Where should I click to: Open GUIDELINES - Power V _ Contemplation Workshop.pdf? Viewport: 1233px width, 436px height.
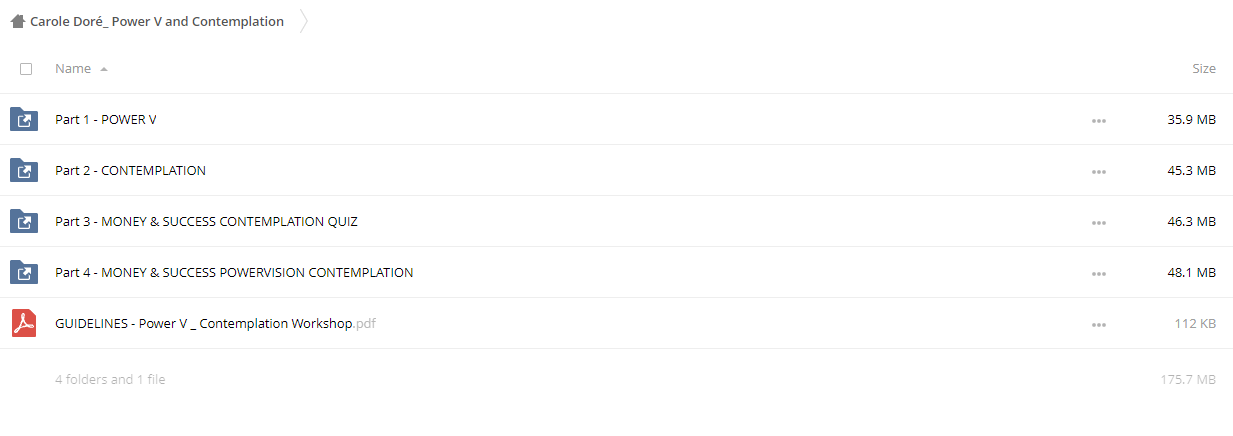point(215,323)
